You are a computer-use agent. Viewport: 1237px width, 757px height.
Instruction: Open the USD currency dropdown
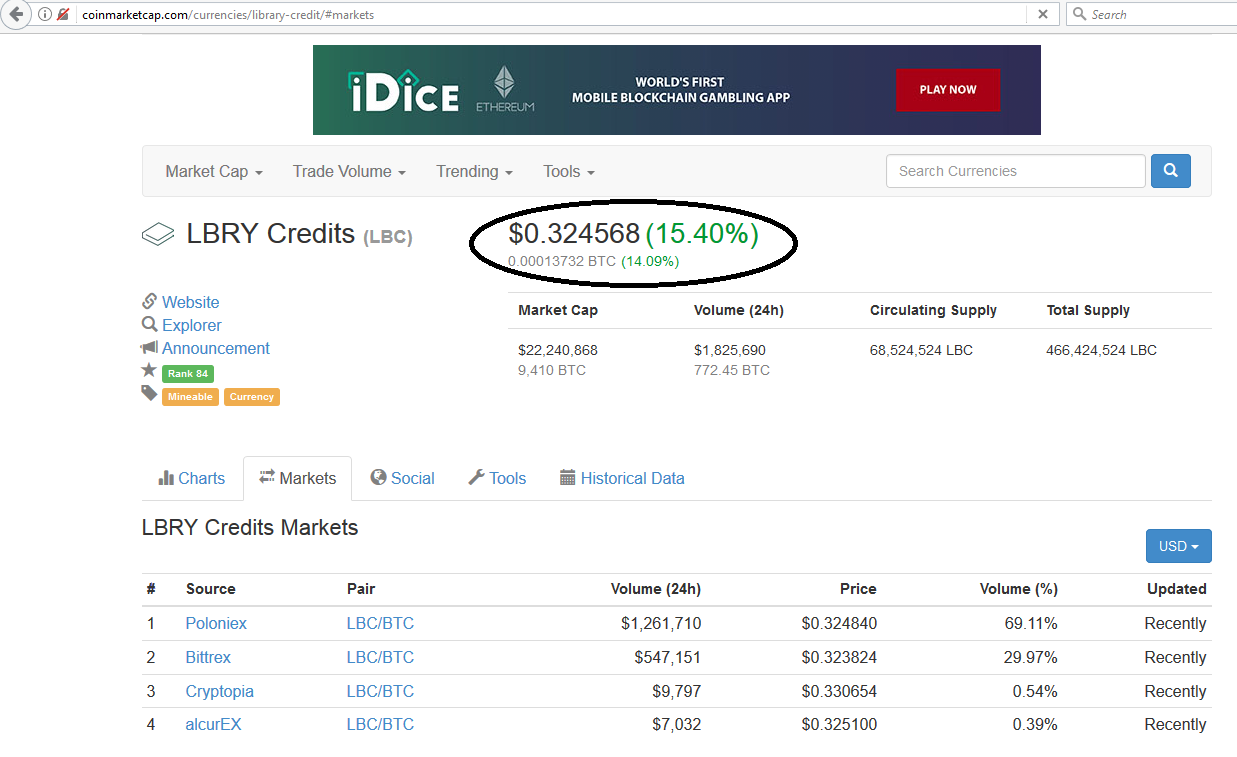pos(1178,546)
